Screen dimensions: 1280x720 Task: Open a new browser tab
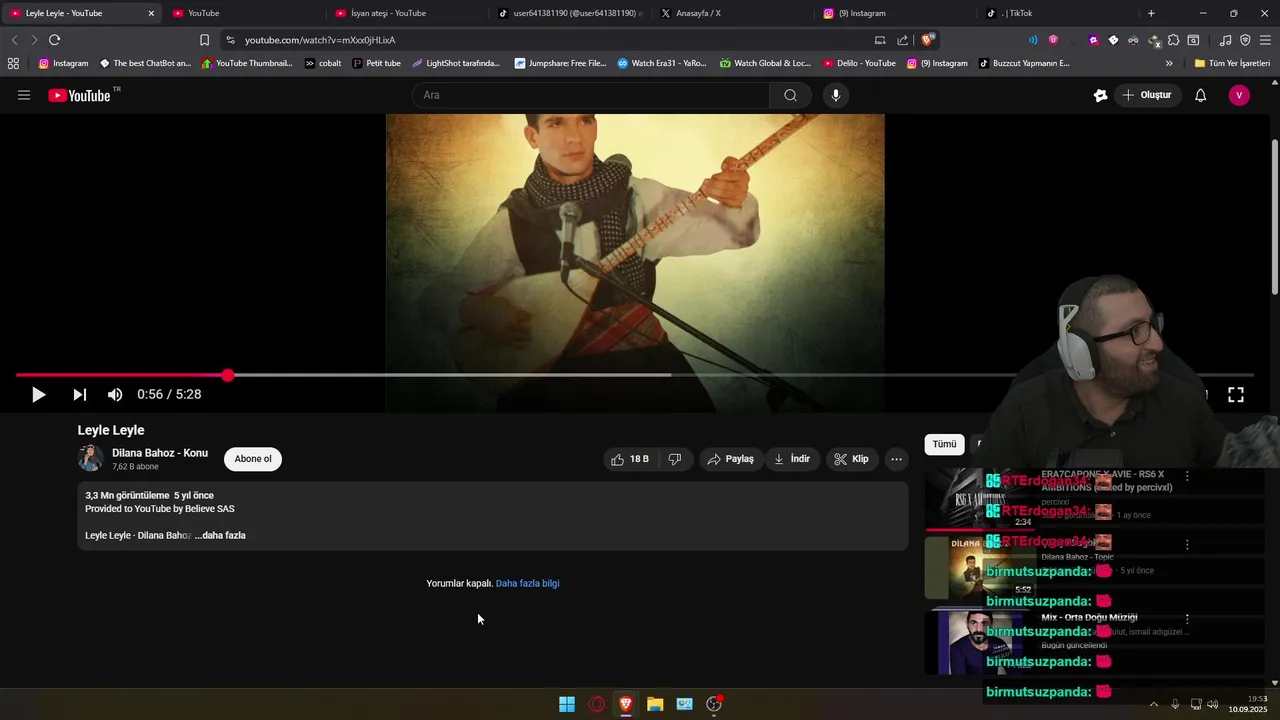tap(1151, 13)
